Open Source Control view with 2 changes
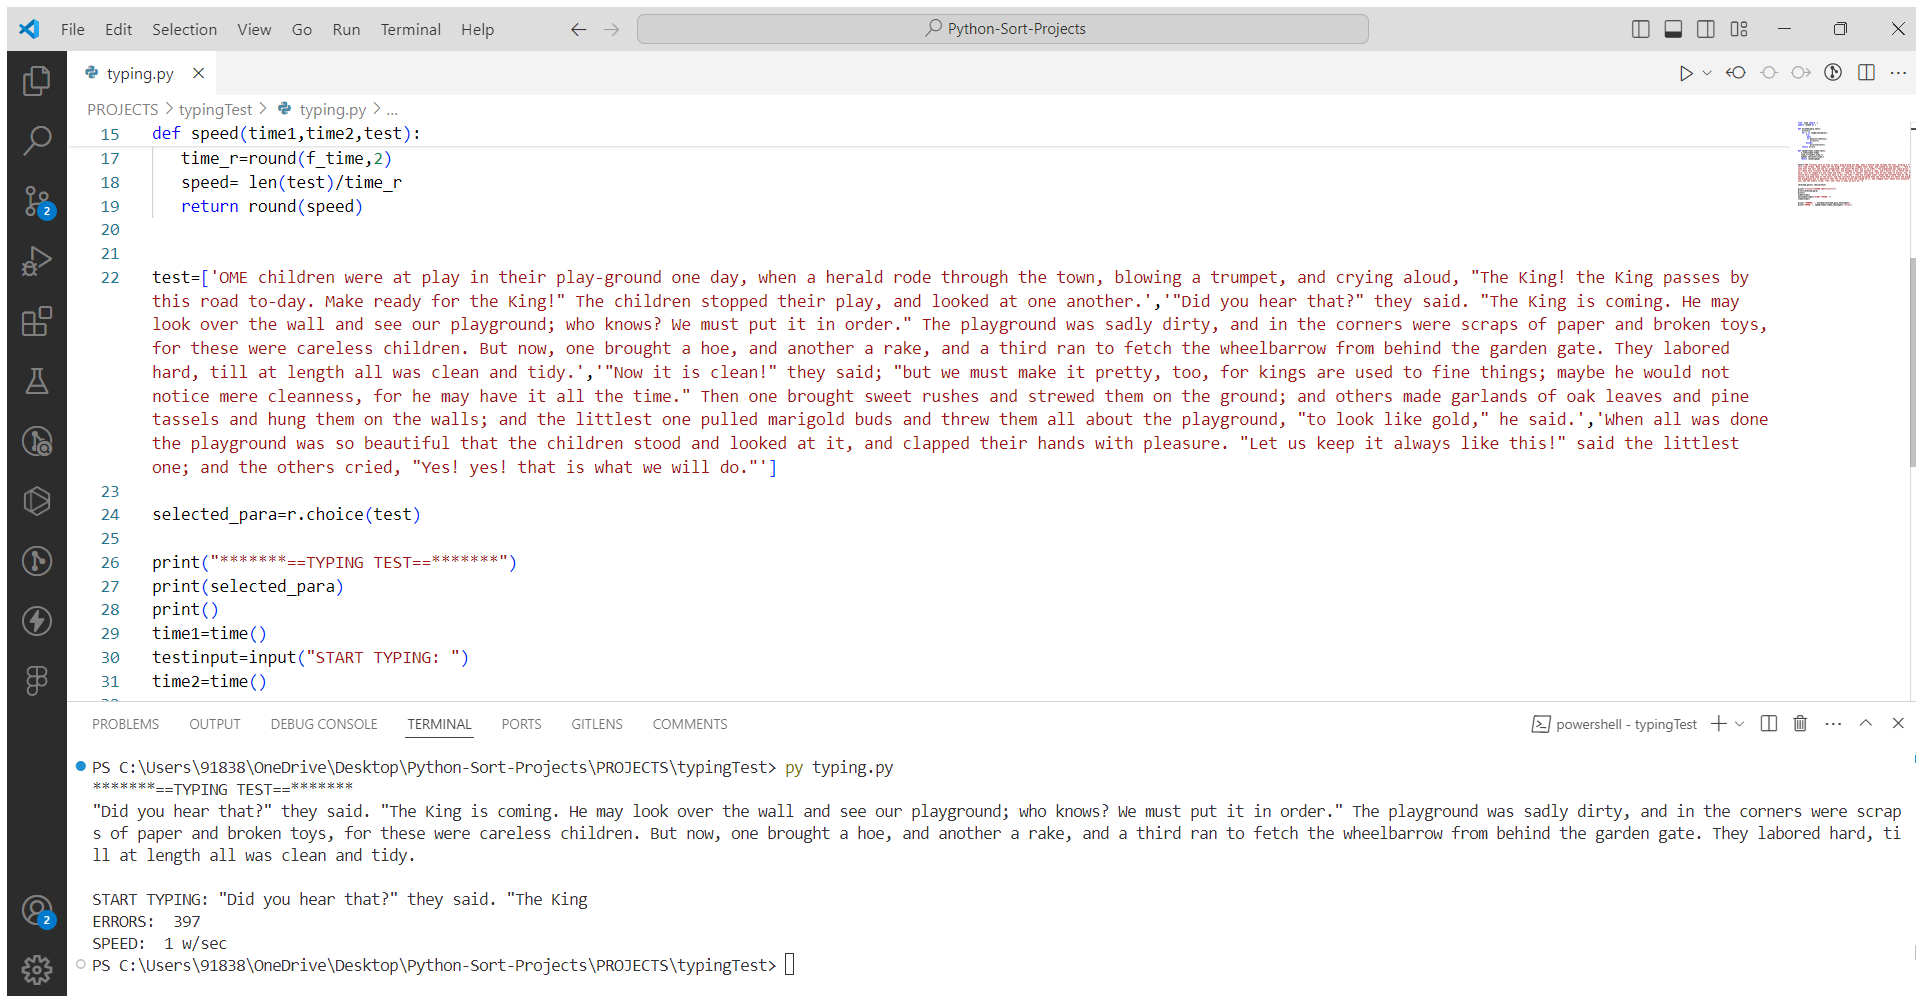 37,201
